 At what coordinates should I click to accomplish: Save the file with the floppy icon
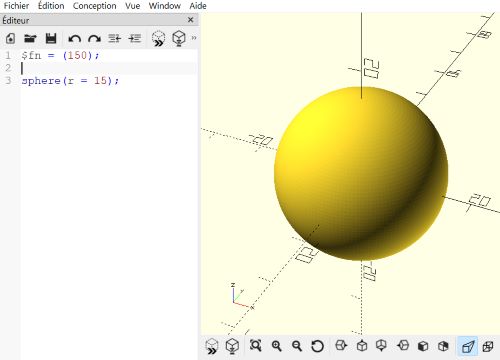click(51, 38)
